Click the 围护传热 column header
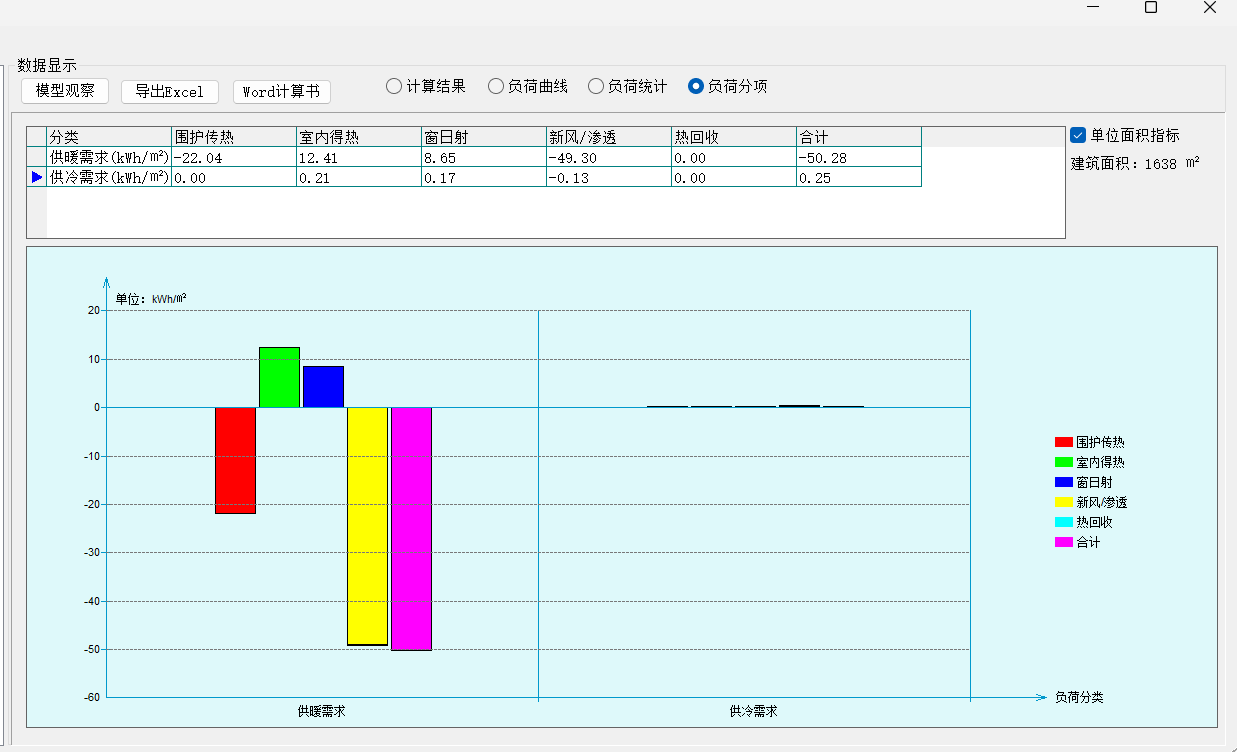The image size is (1237, 752). pos(233,137)
